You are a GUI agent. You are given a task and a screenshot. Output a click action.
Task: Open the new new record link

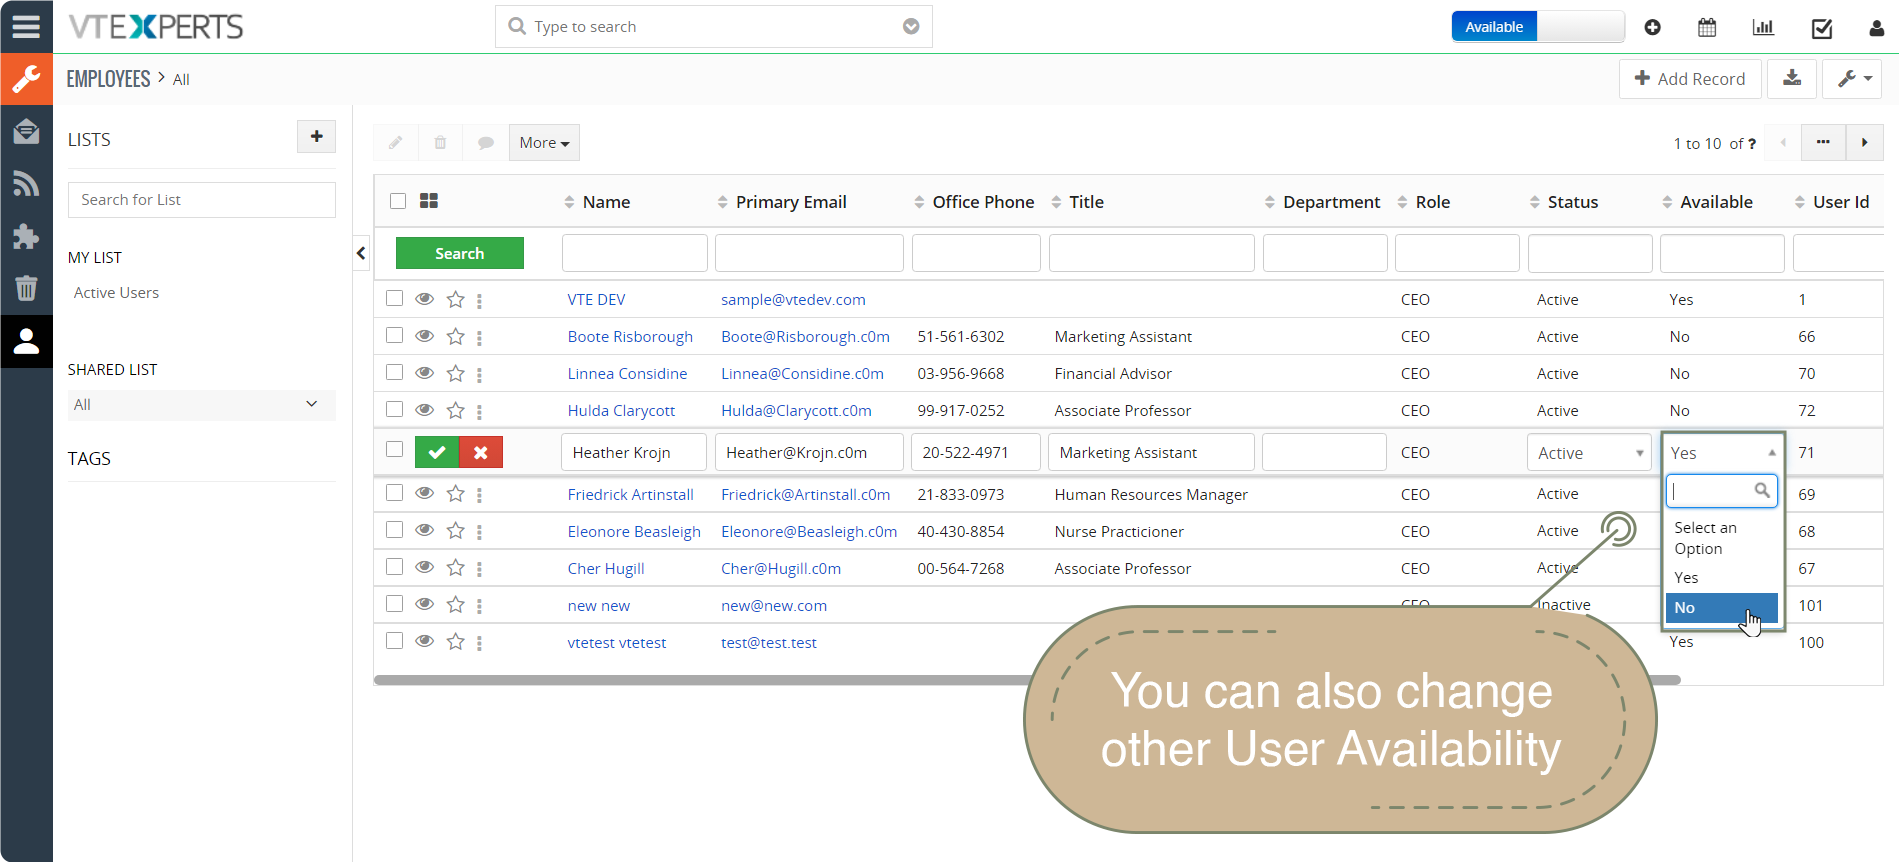pos(598,606)
